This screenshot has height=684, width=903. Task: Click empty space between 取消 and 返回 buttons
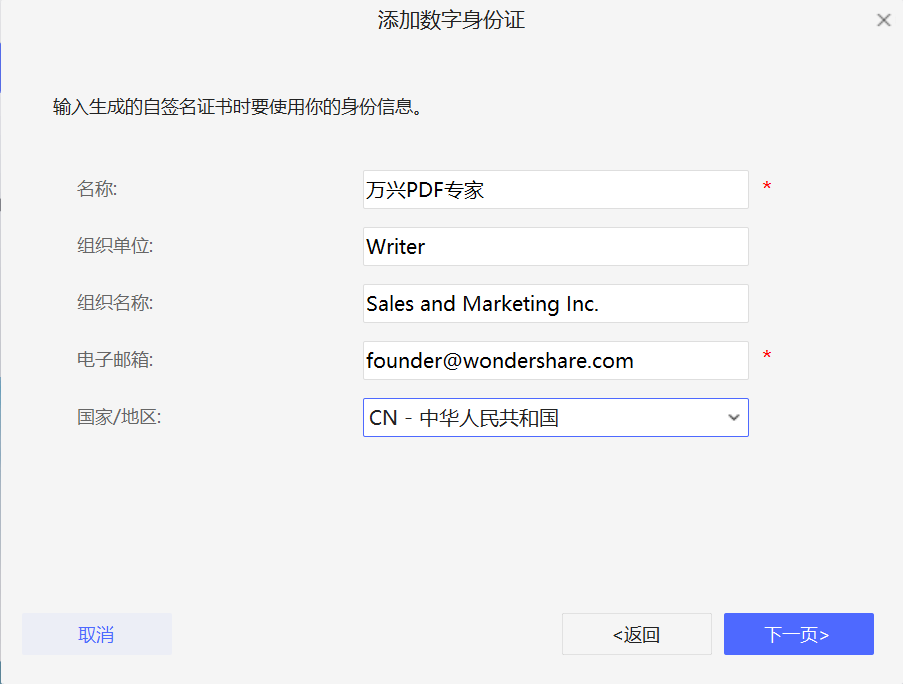[366, 634]
